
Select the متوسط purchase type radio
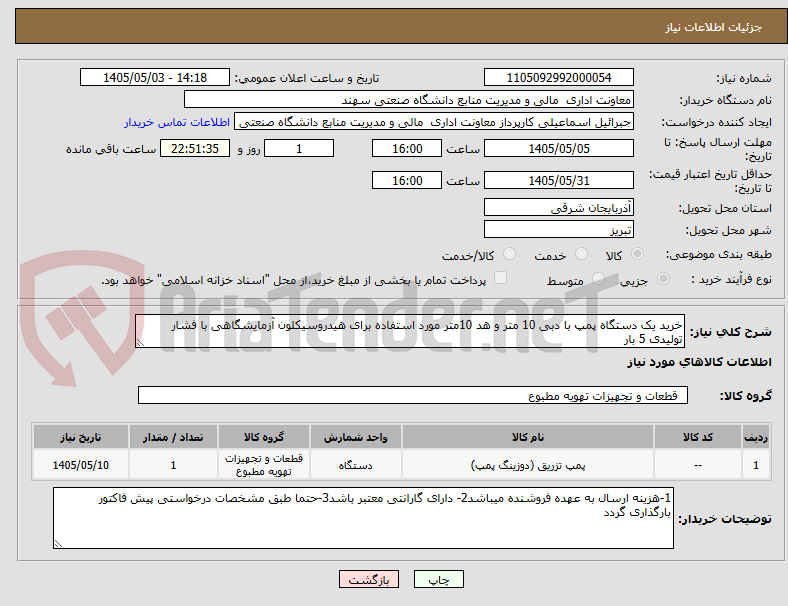point(598,279)
